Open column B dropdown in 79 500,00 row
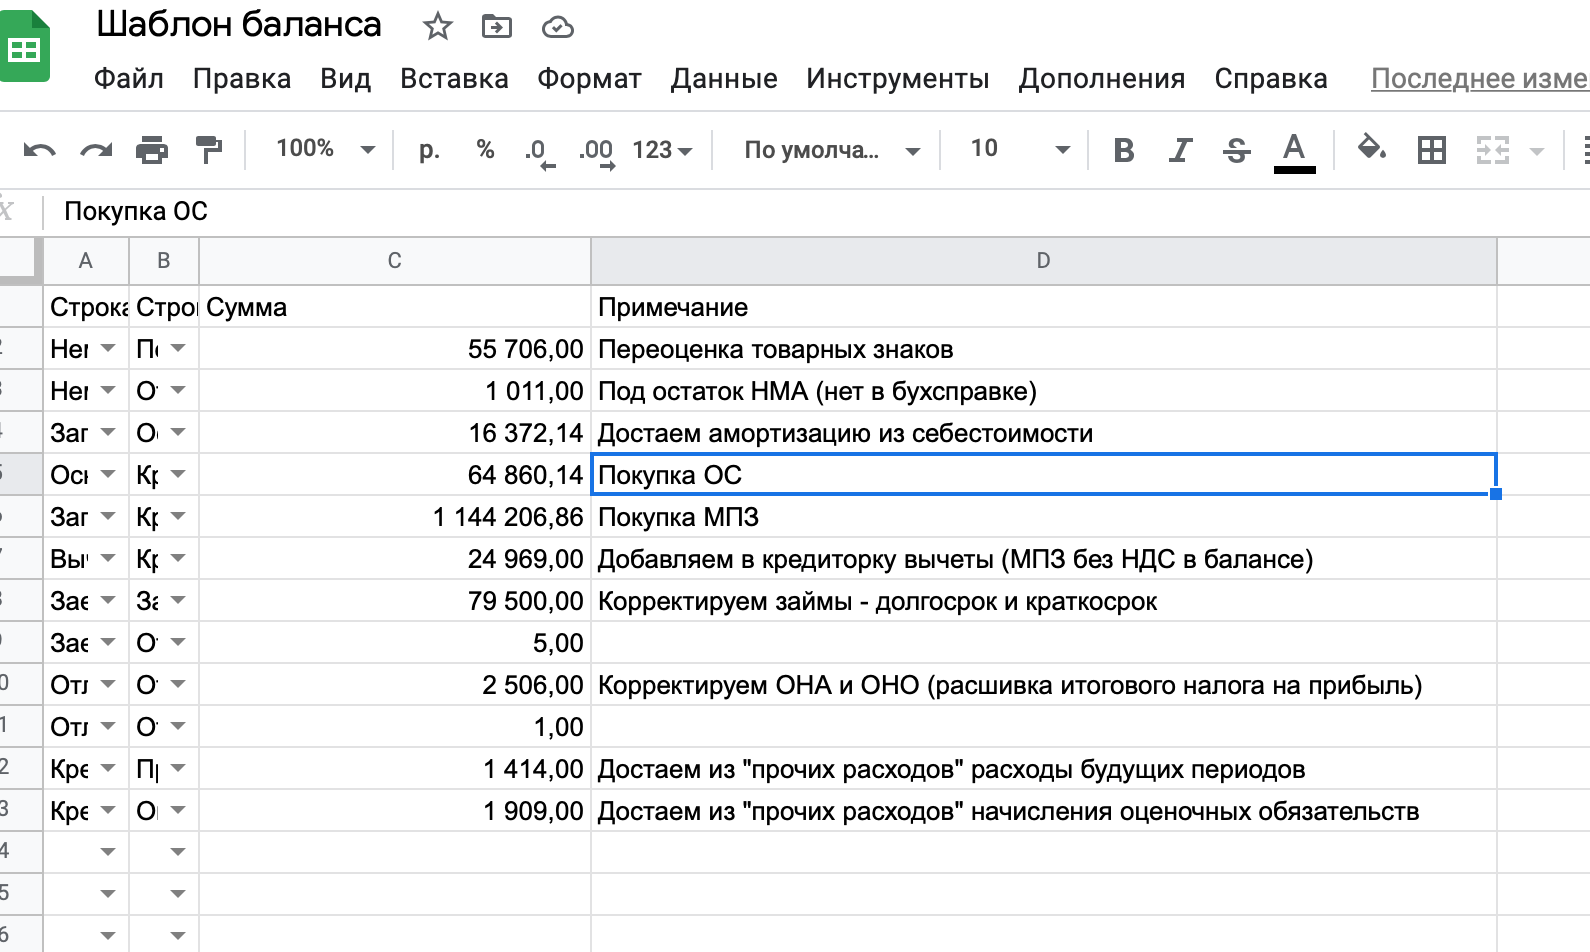 (178, 601)
